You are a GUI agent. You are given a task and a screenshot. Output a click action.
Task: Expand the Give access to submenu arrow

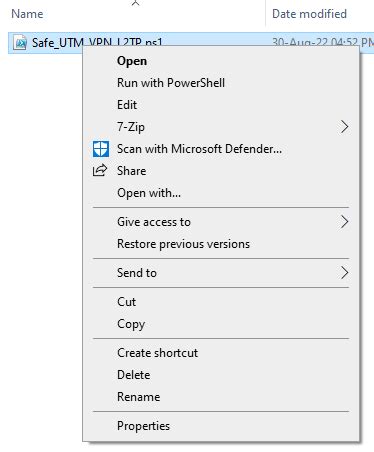tap(345, 222)
